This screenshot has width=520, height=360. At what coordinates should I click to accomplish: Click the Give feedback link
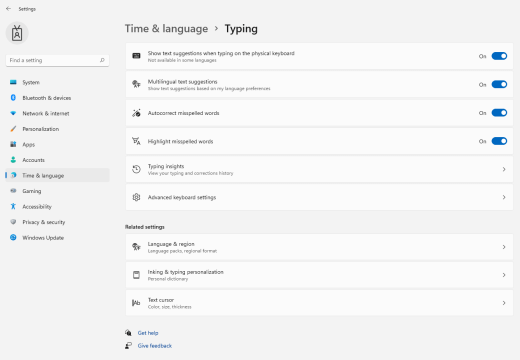point(155,346)
